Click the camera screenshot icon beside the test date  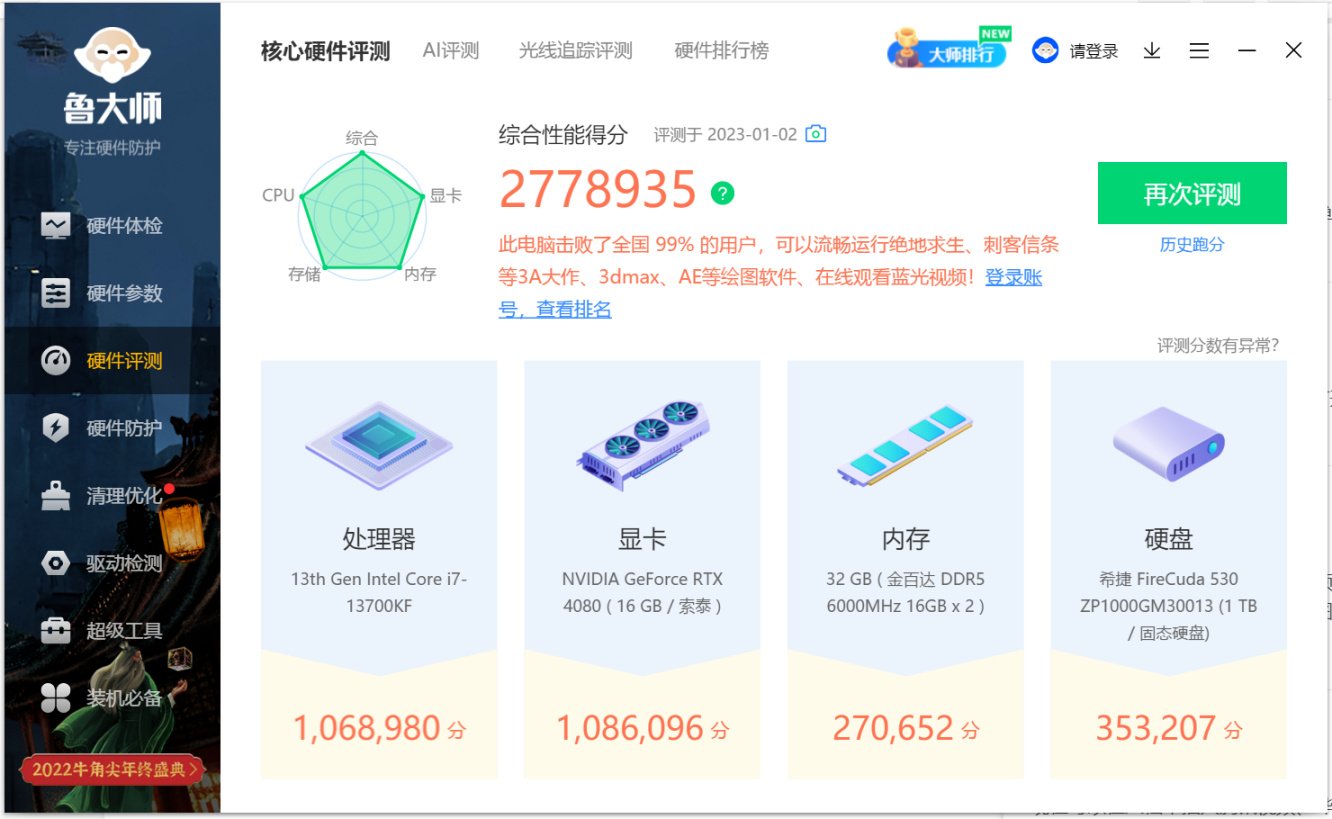click(x=816, y=134)
